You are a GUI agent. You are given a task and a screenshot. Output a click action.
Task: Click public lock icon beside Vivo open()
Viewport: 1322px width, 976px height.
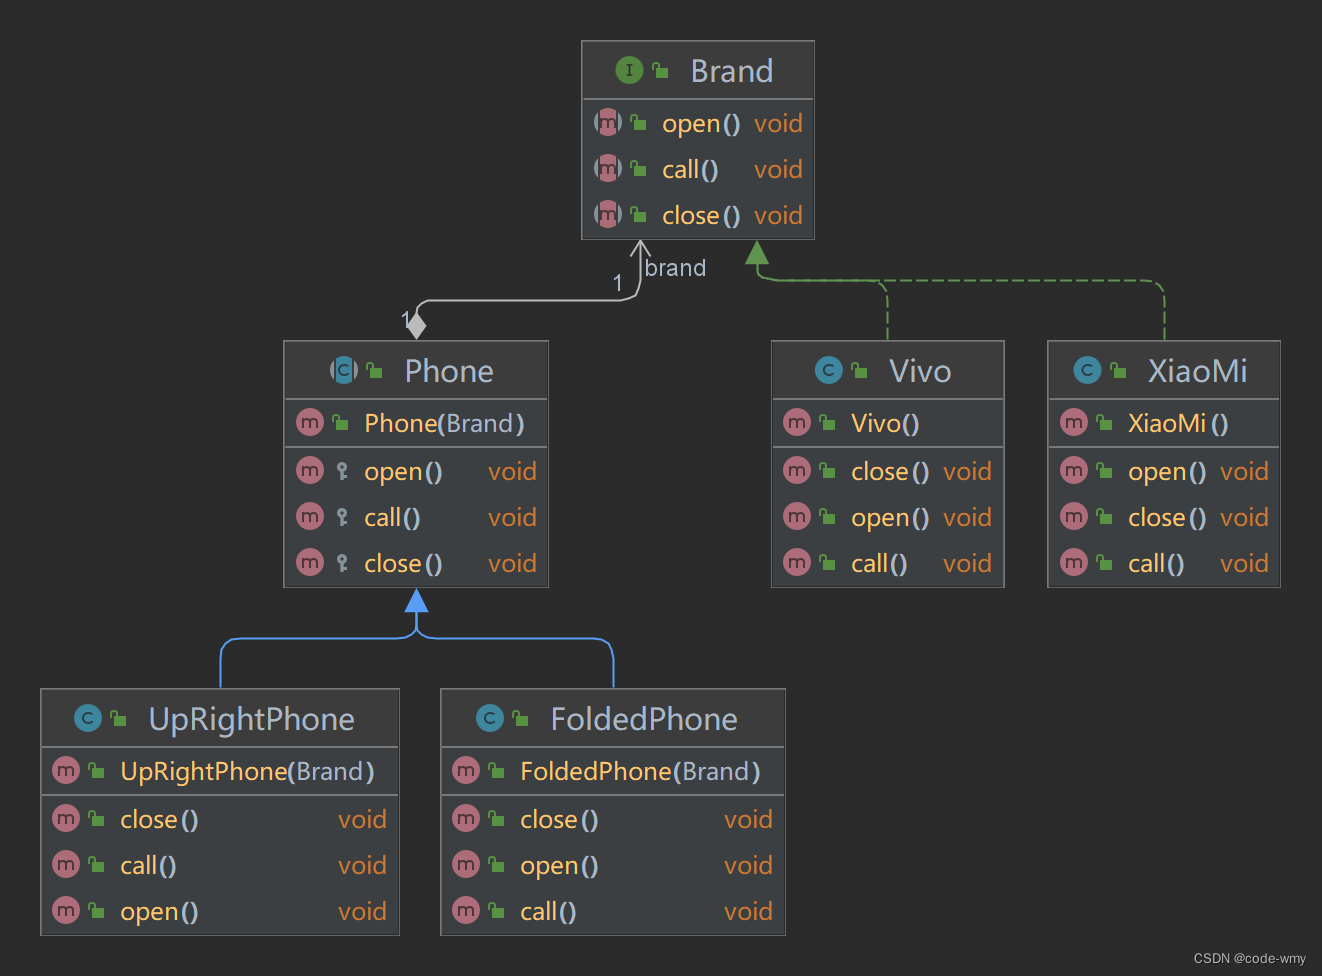tap(828, 516)
